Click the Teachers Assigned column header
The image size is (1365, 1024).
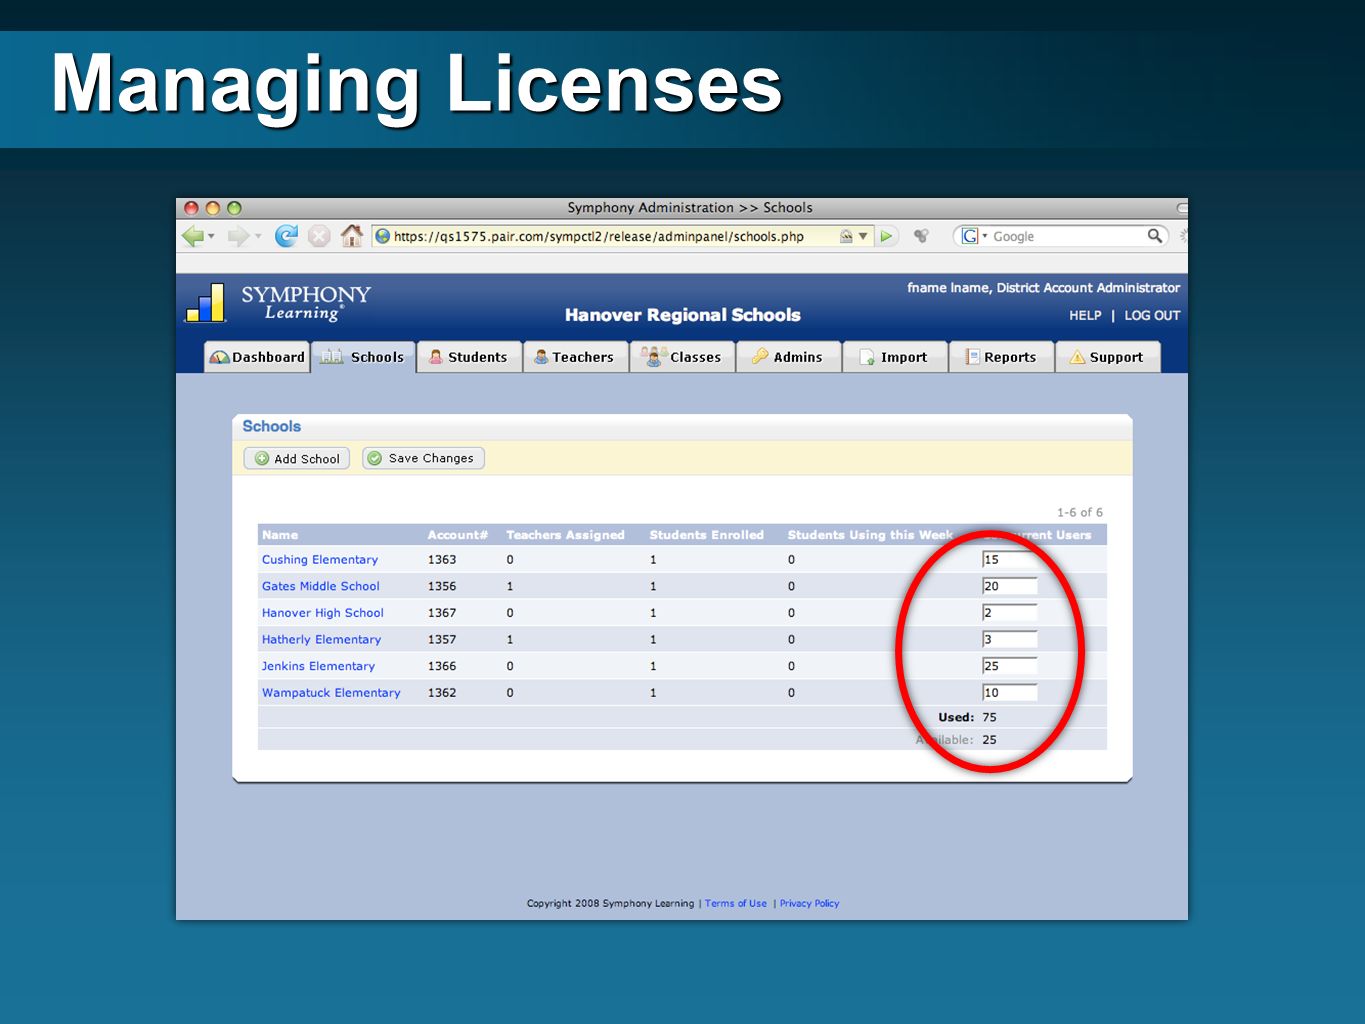pyautogui.click(x=565, y=535)
